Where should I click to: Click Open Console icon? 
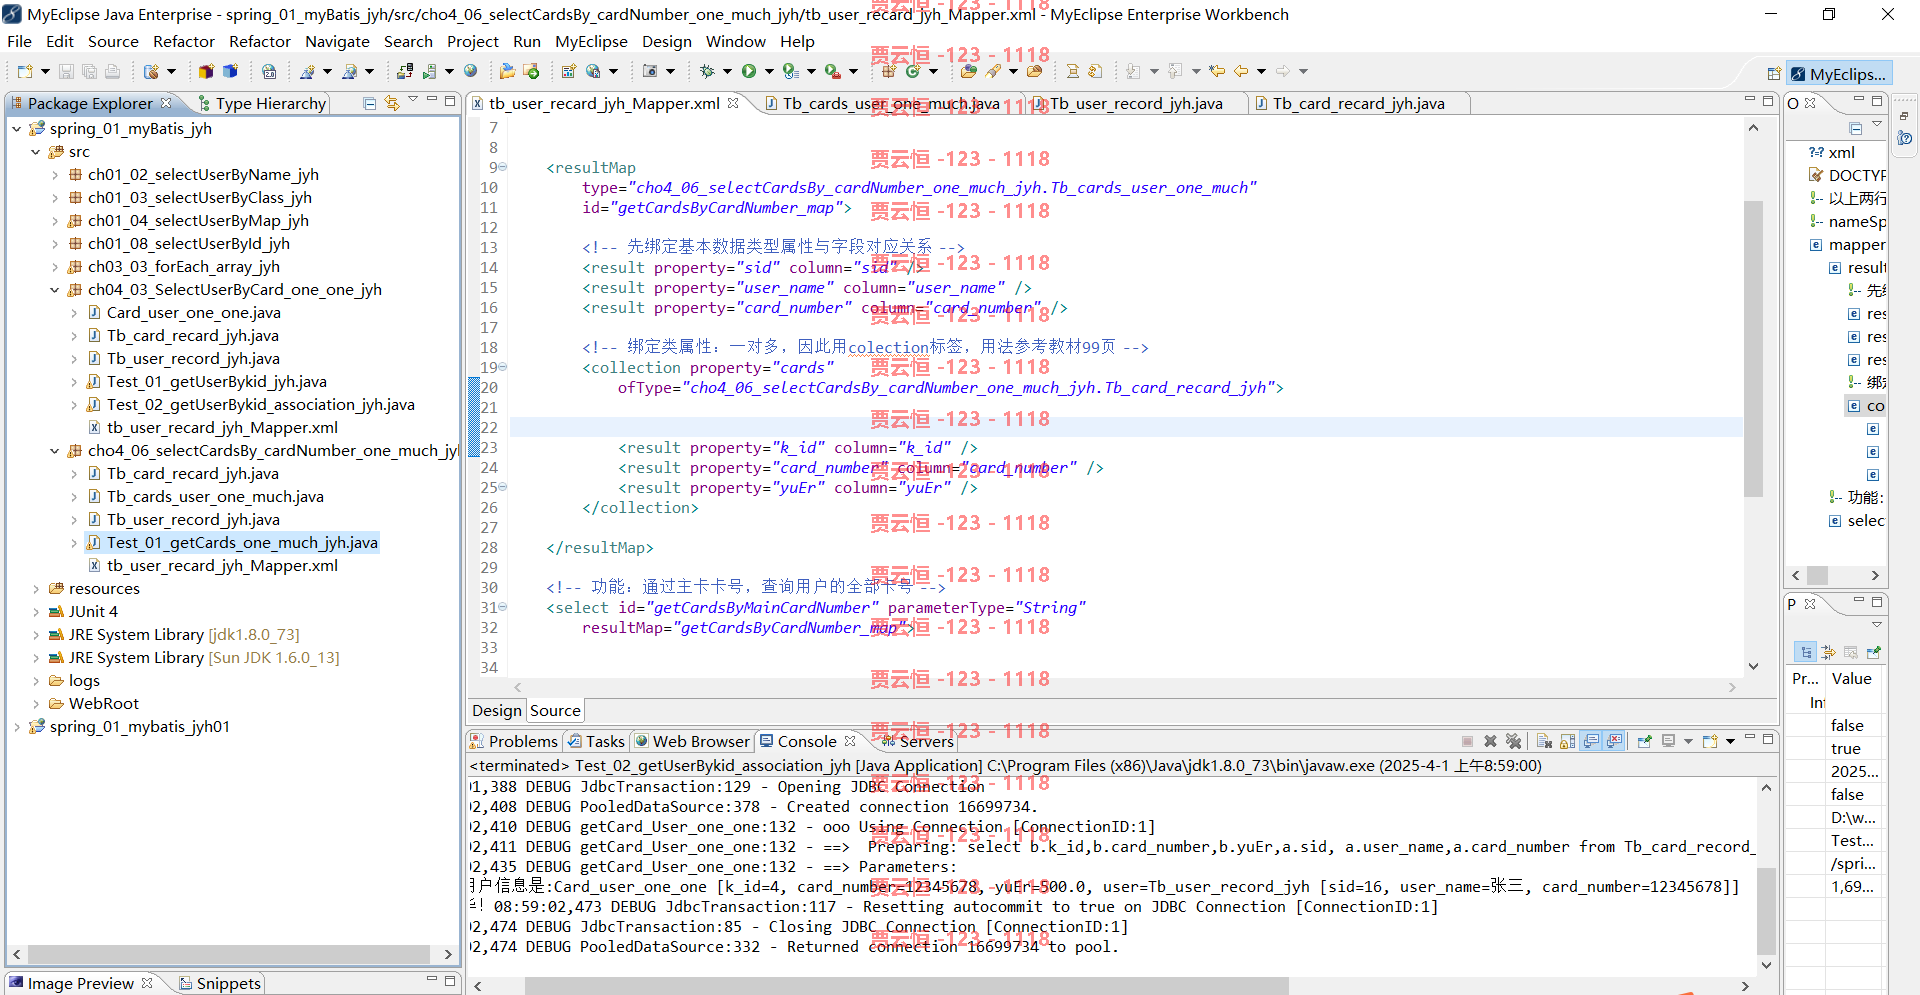click(x=1710, y=741)
